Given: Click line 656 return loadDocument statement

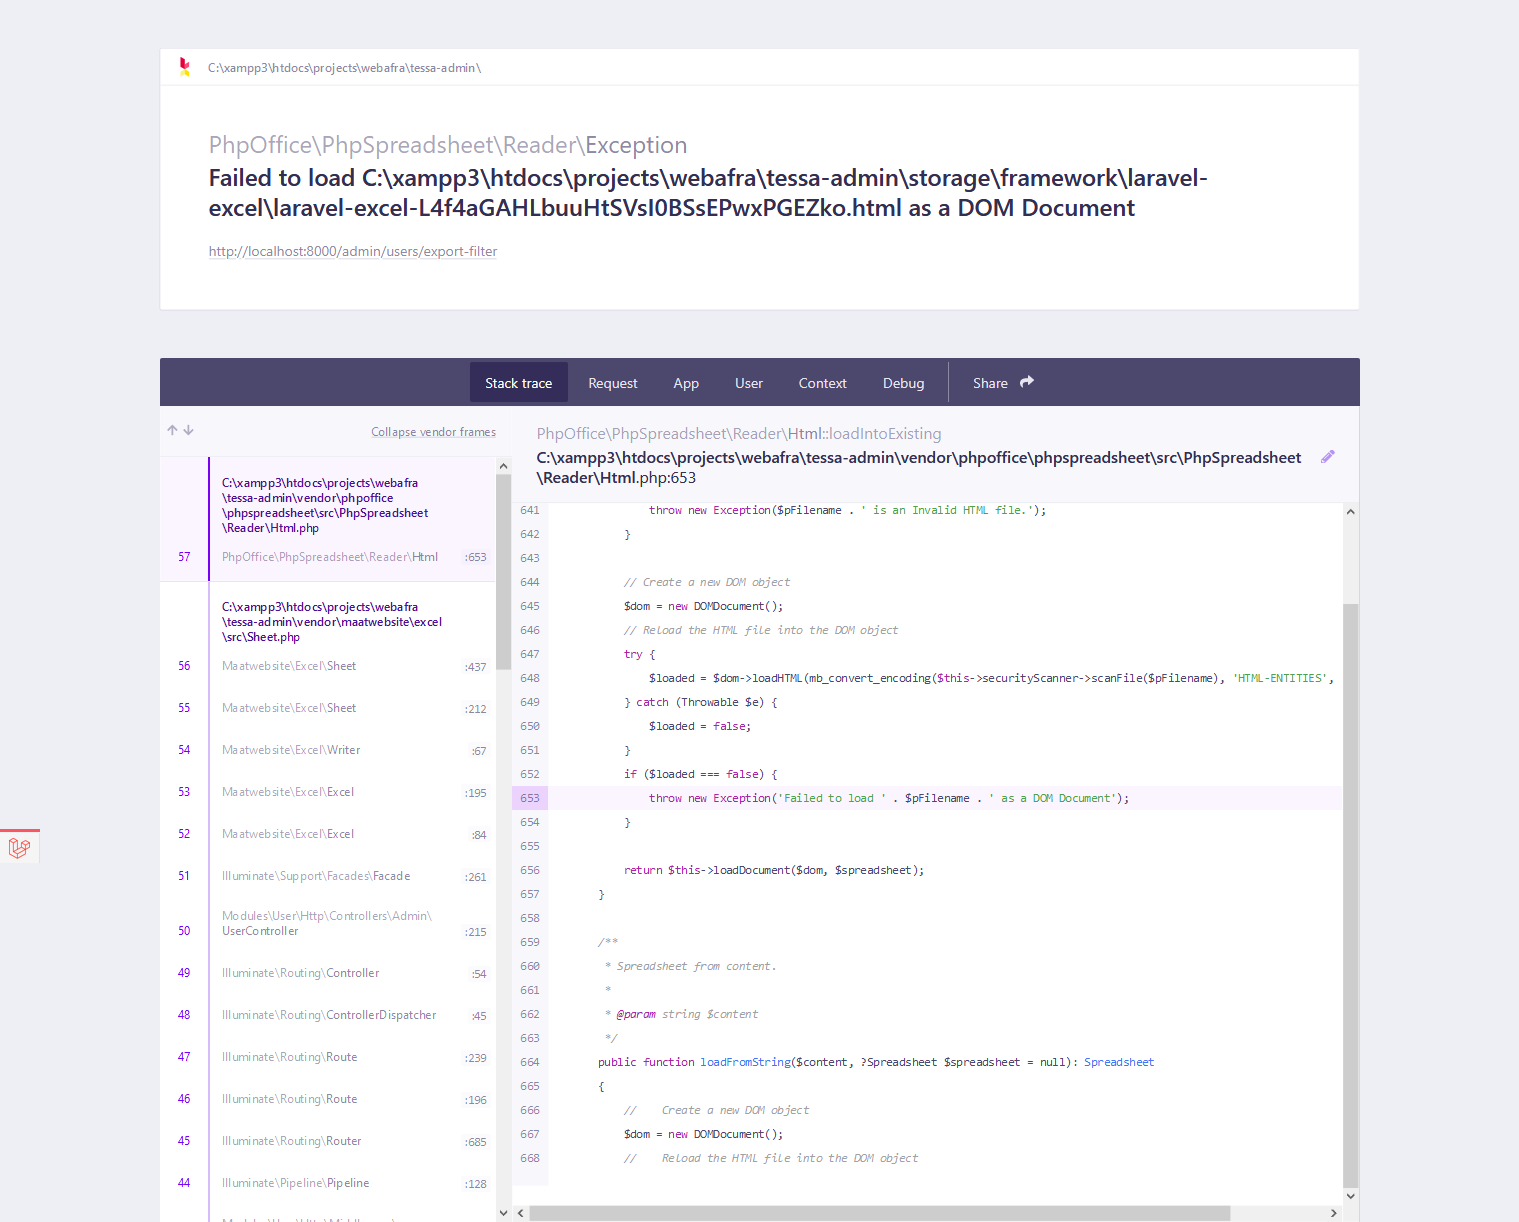Looking at the screenshot, I should pos(774,870).
